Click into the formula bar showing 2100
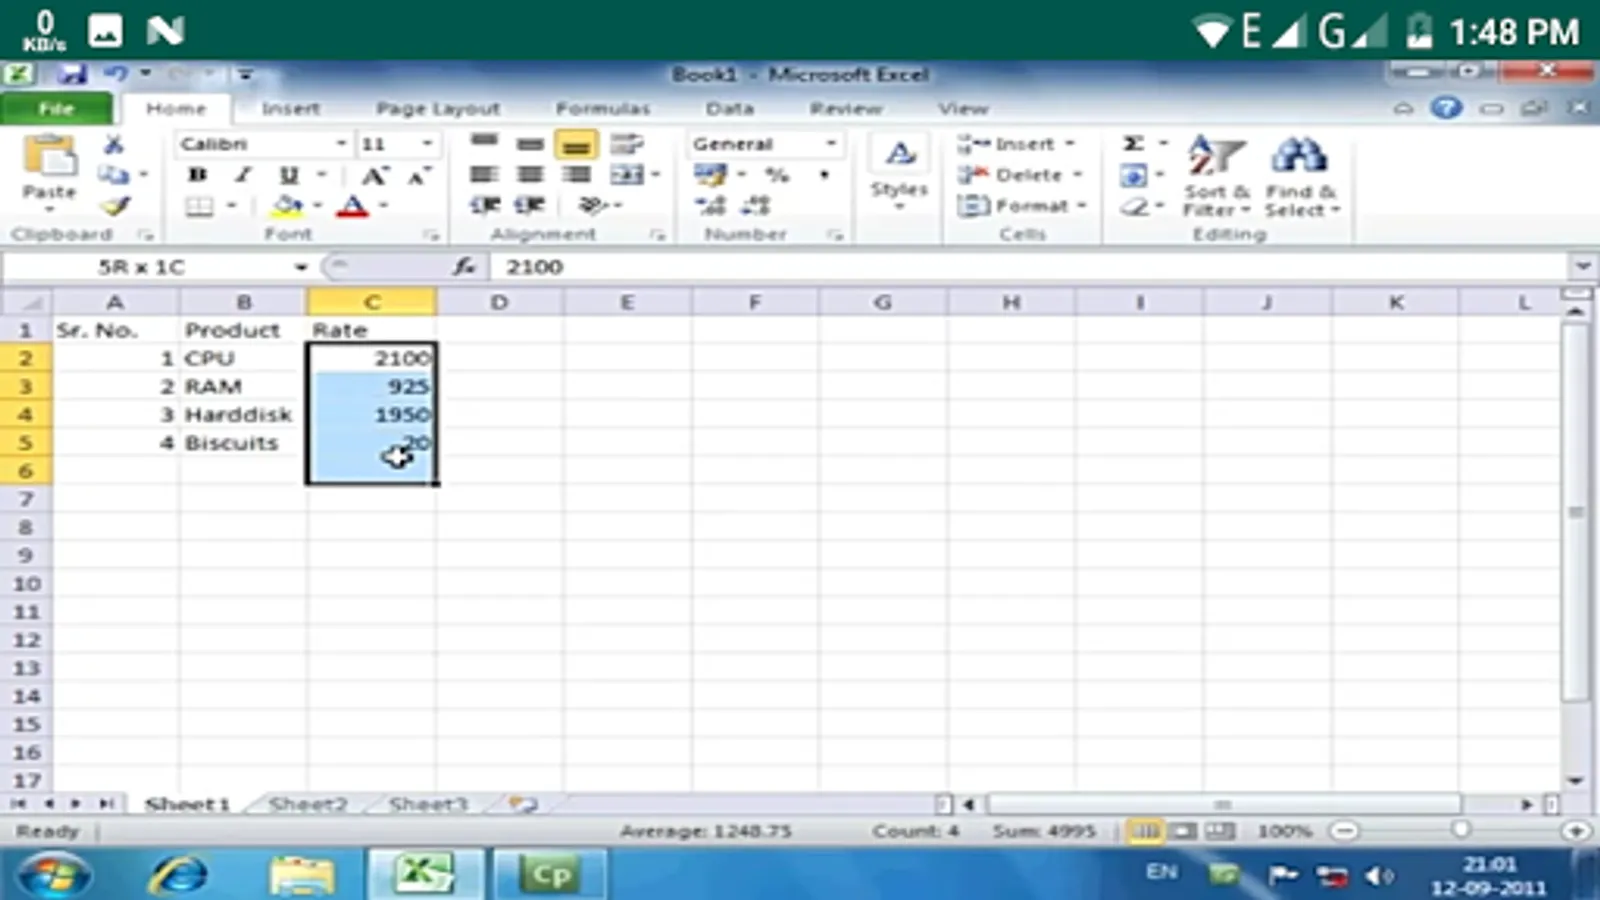 pyautogui.click(x=1028, y=267)
